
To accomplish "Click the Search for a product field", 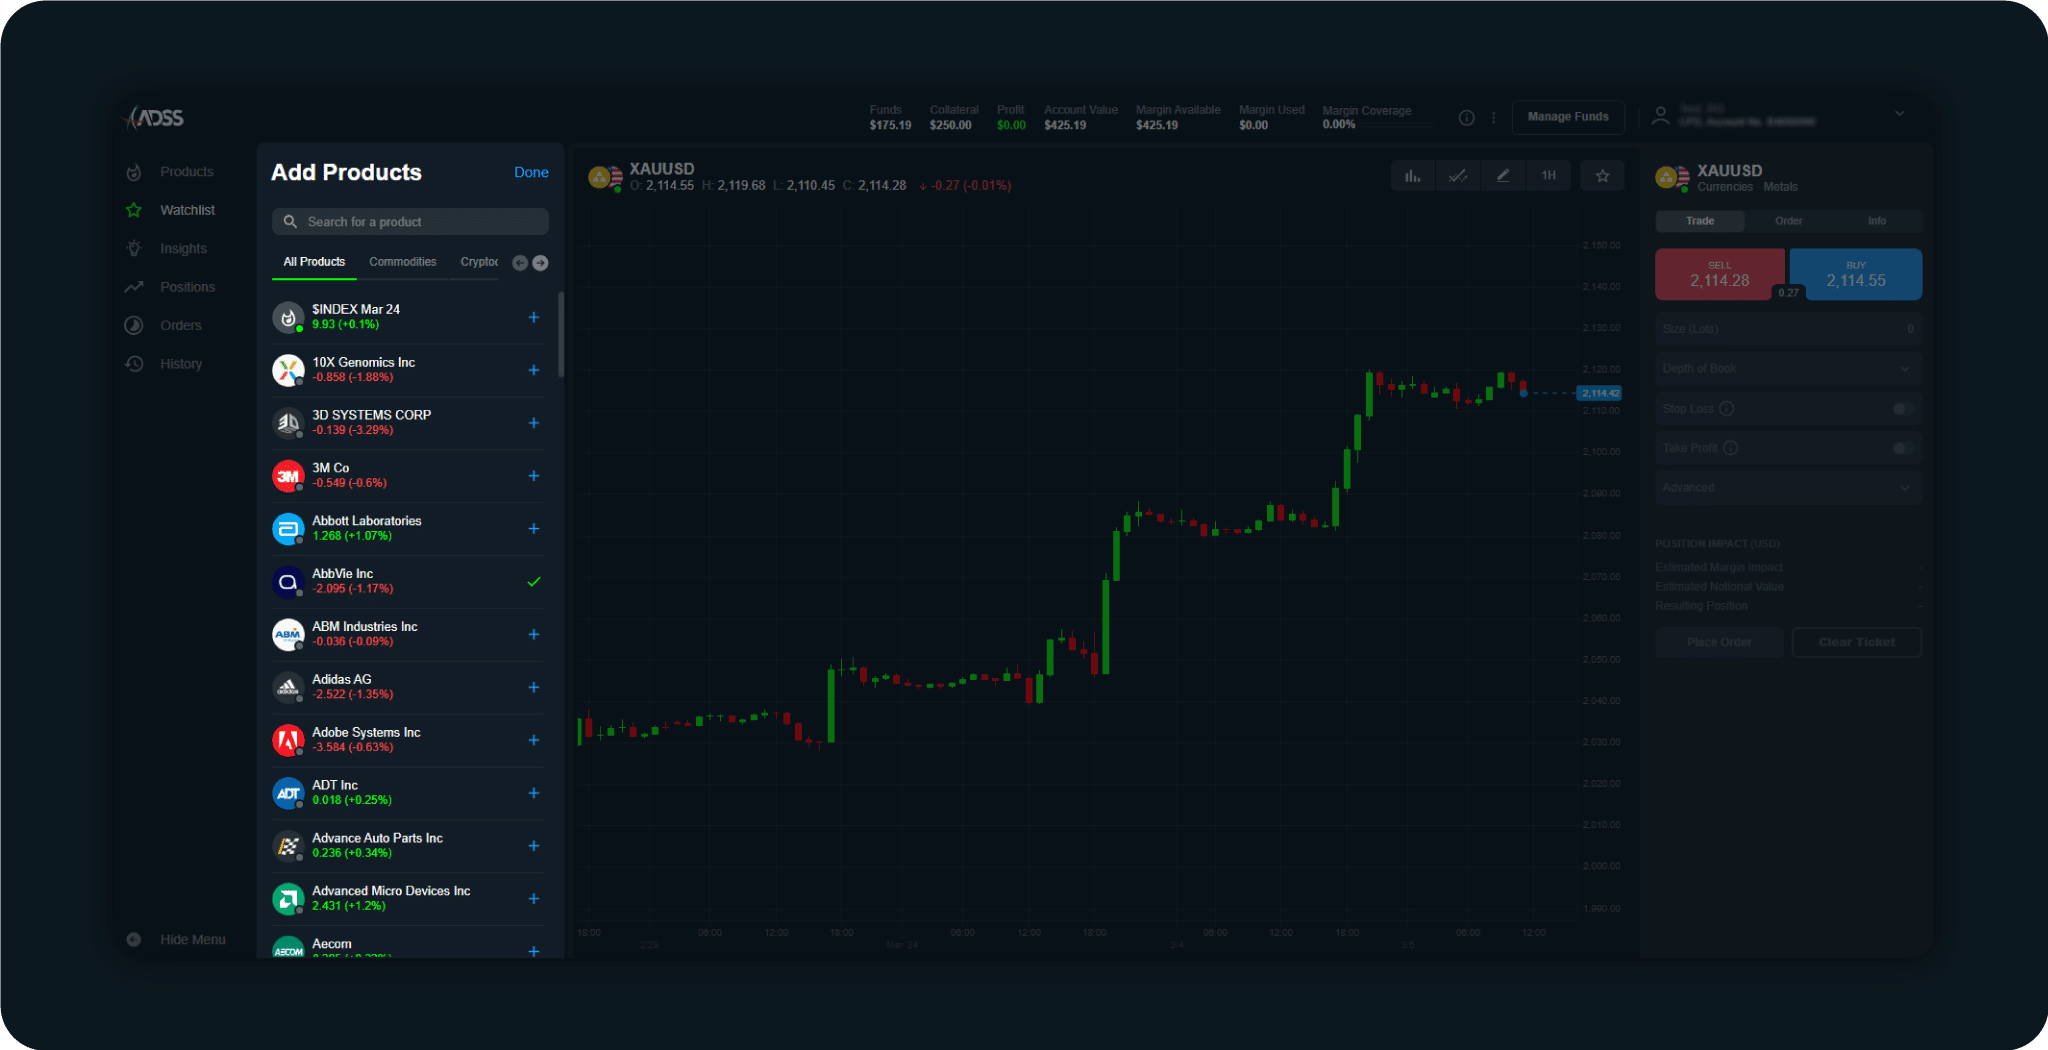I will coord(410,222).
